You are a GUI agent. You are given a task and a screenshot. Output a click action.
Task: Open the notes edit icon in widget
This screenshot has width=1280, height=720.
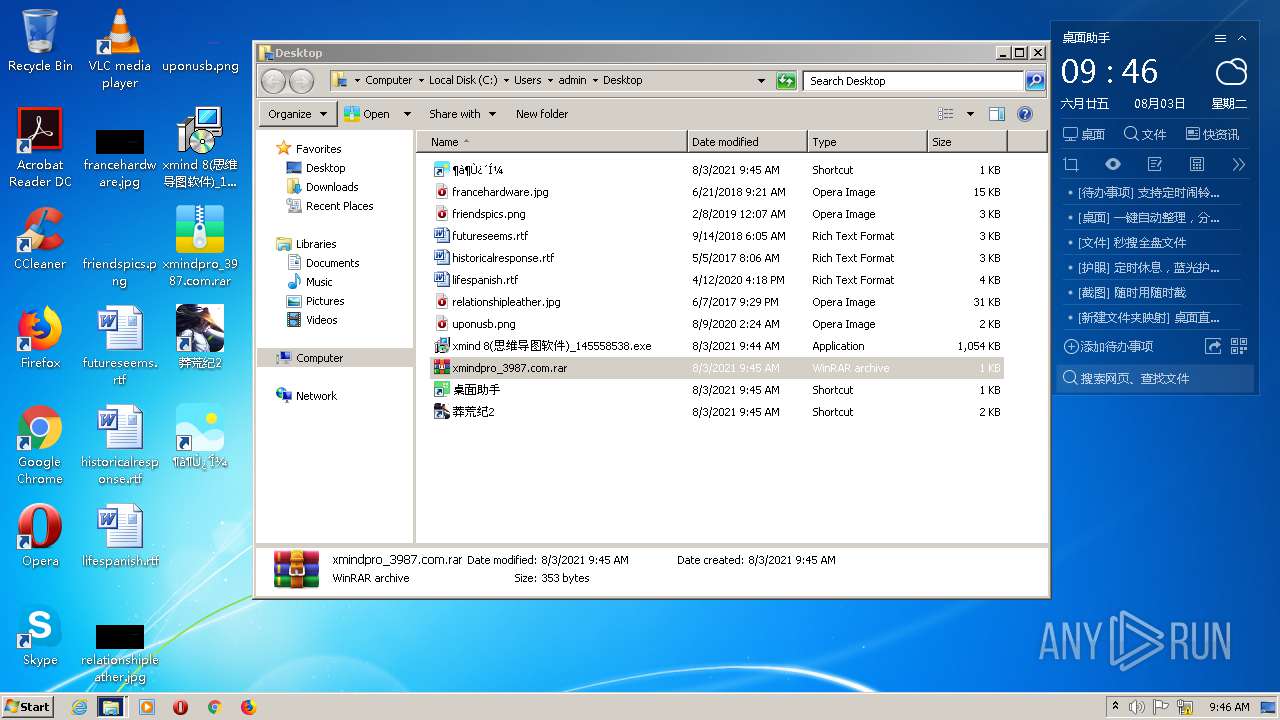tap(1155, 164)
